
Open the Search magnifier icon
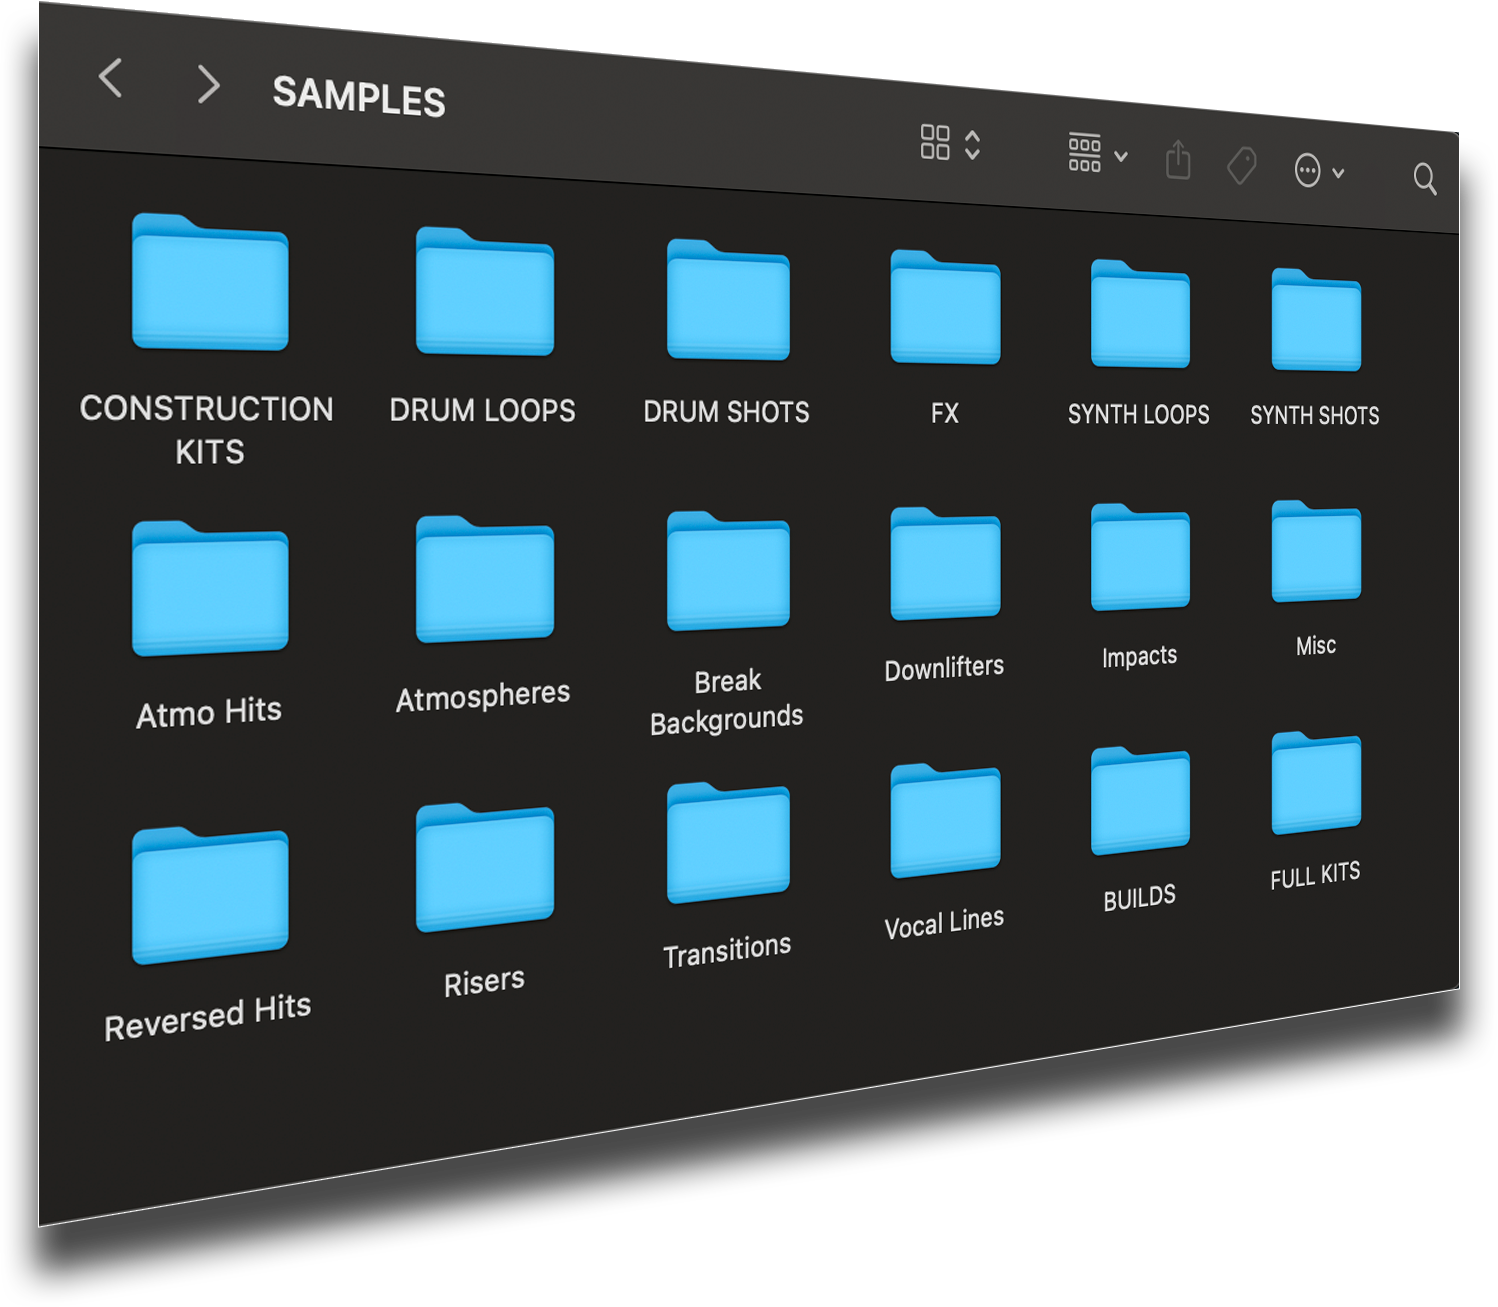[1424, 179]
